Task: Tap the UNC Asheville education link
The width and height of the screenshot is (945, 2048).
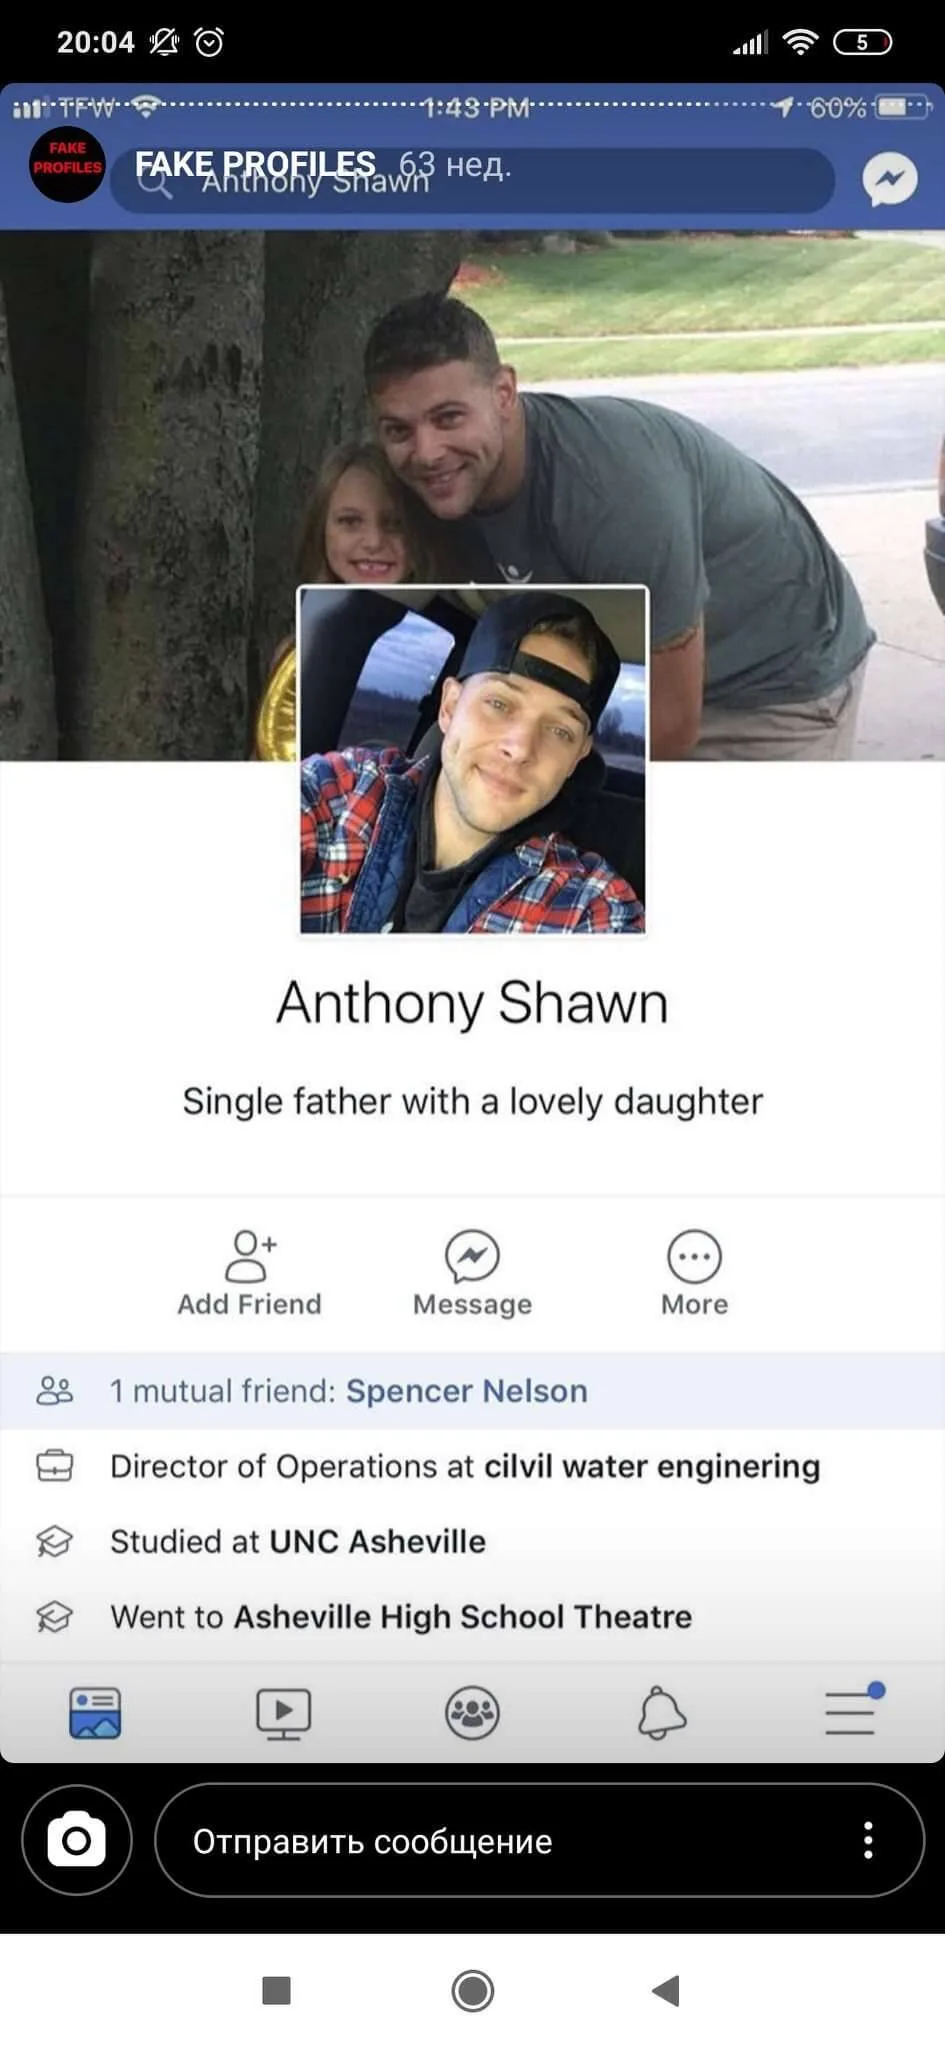Action: coord(377,1541)
